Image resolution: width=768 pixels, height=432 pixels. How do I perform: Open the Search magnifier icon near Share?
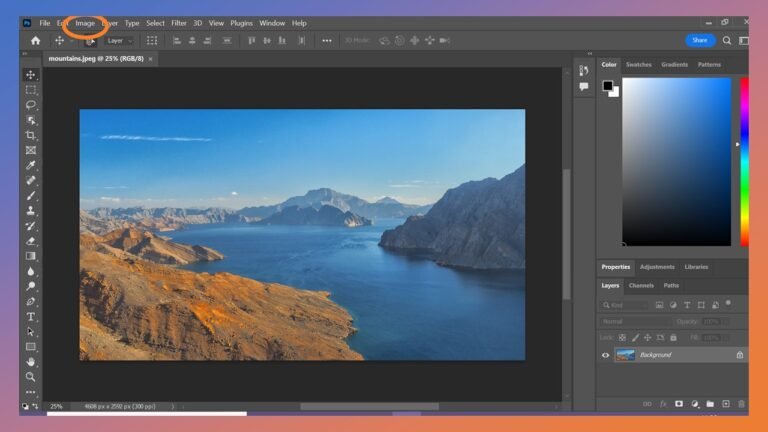click(727, 41)
